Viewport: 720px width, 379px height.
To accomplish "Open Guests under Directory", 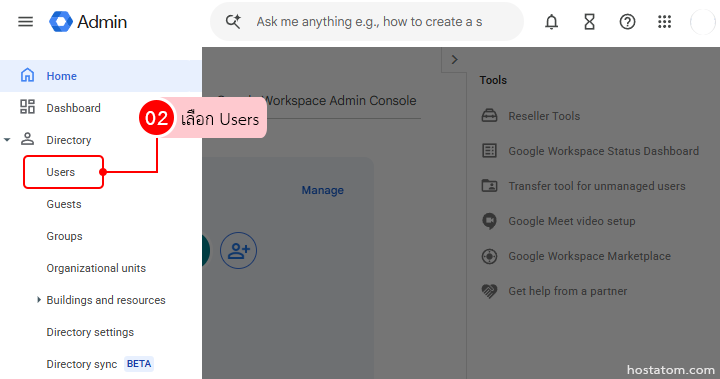I will (64, 204).
